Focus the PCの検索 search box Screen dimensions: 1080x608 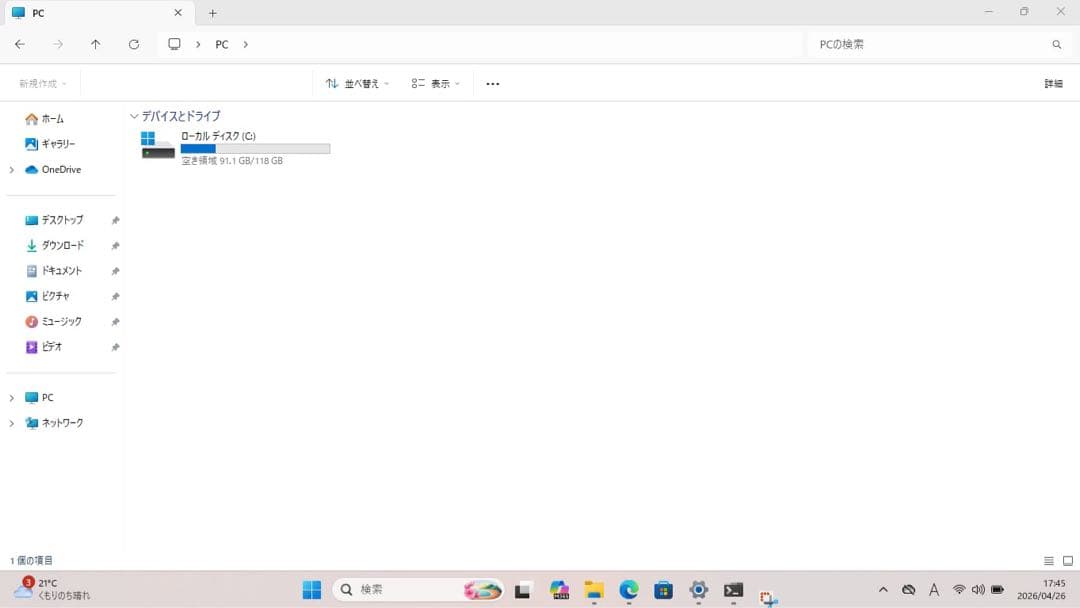tap(939, 44)
